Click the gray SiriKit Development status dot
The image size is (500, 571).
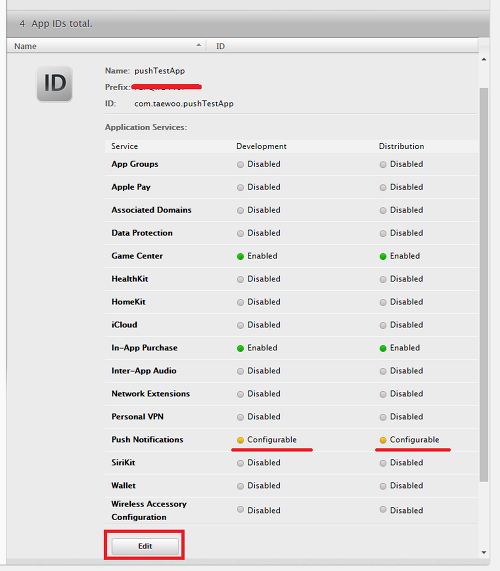[x=240, y=463]
